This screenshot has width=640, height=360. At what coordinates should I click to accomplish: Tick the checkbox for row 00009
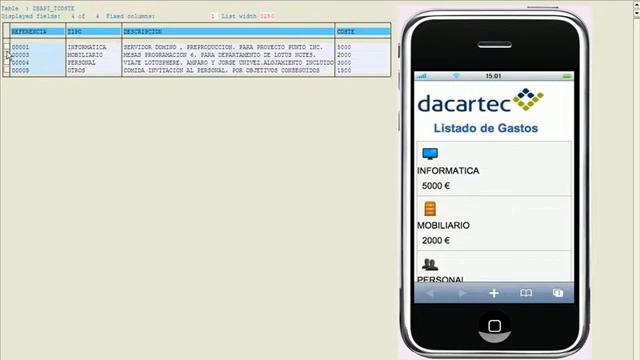6,71
